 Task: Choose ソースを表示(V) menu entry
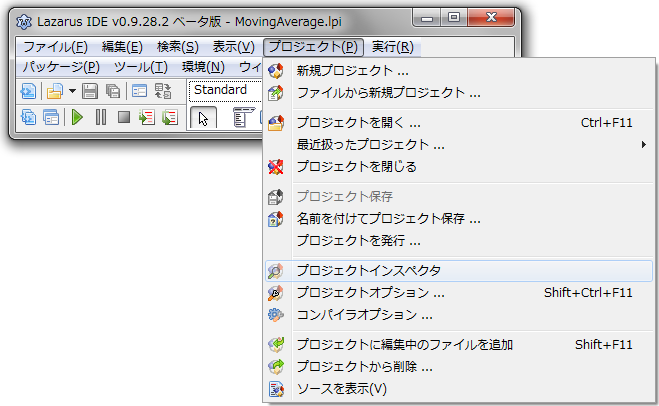[x=459, y=389]
